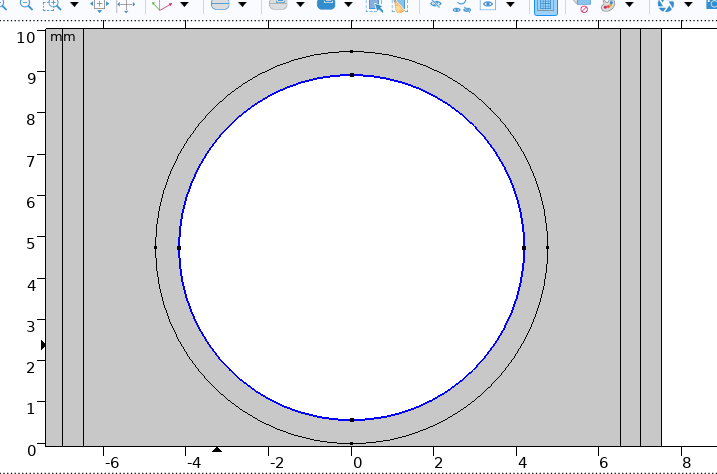Expand the color palette dropdown arrow
The image size is (717, 474).
click(630, 5)
